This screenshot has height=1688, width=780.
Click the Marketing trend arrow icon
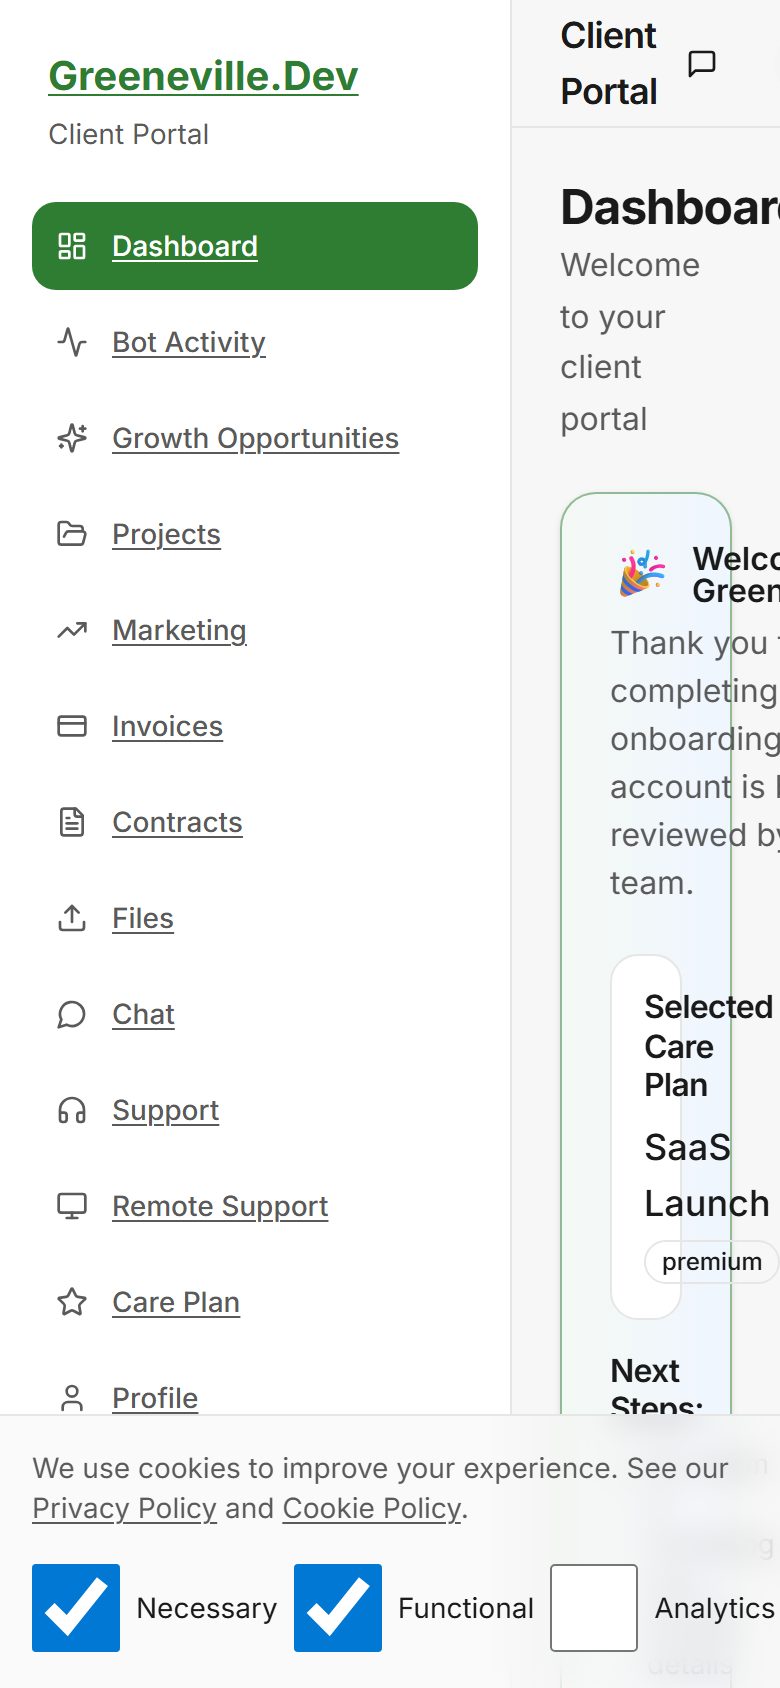pyautogui.click(x=72, y=630)
